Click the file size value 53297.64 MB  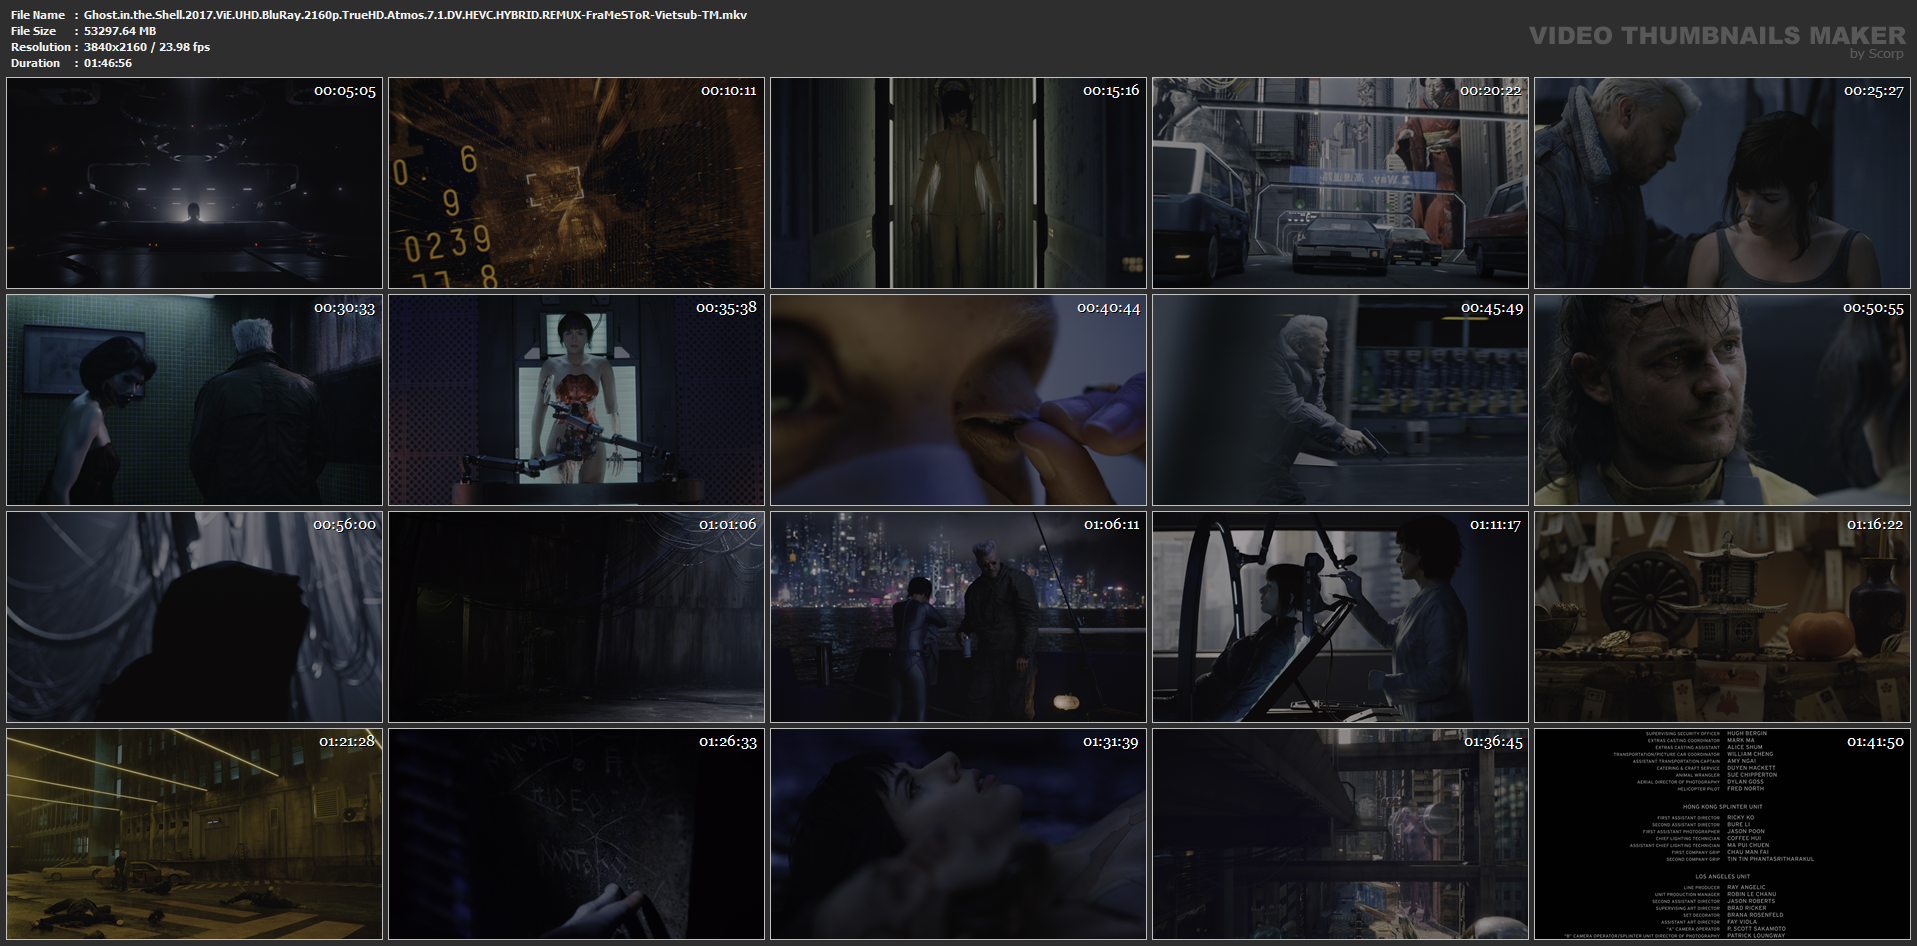tap(120, 31)
